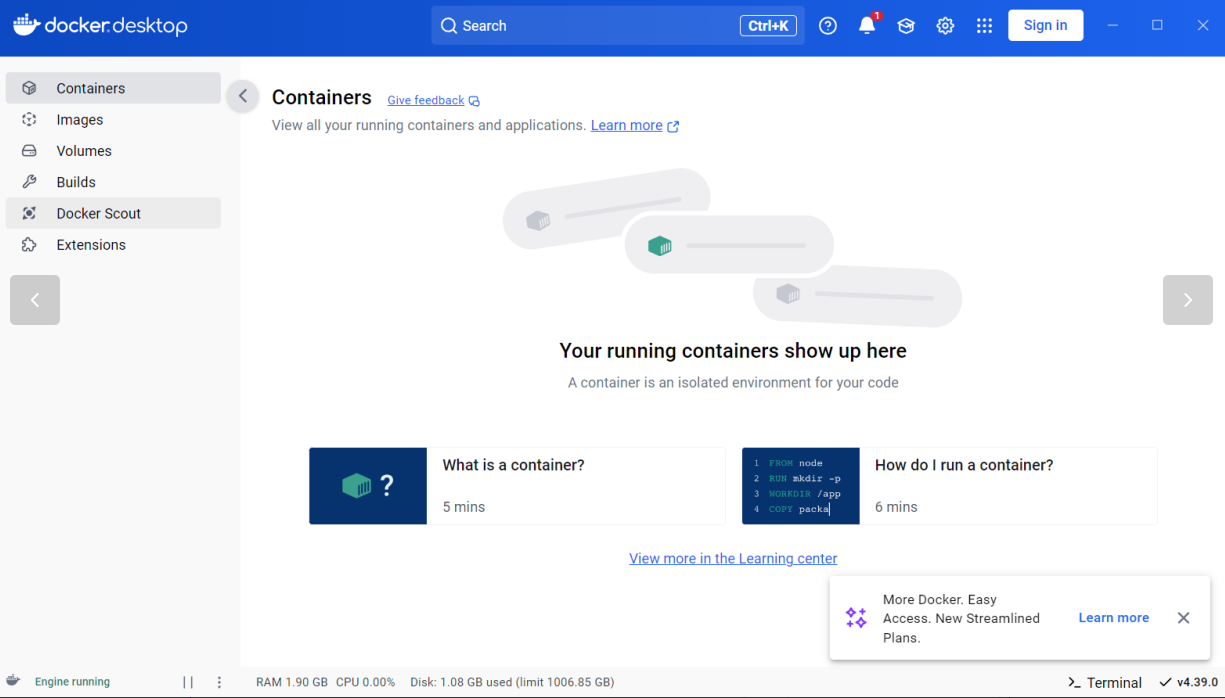Image resolution: width=1225 pixels, height=698 pixels.
Task: Open the apps grid icon in the header
Action: click(x=984, y=26)
